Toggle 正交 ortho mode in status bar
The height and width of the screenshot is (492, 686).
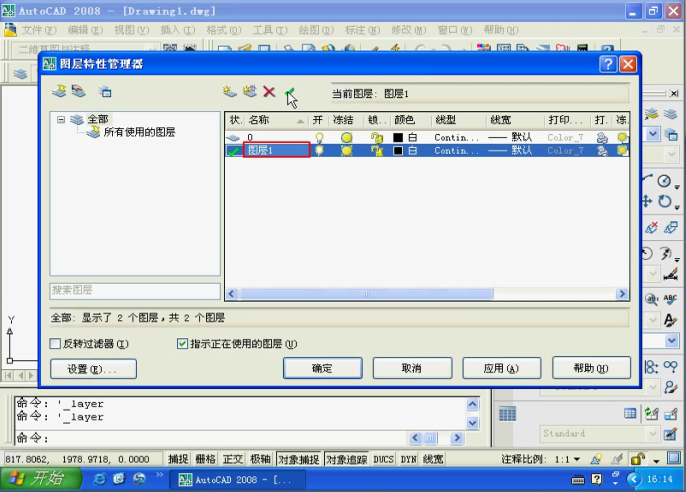232,459
